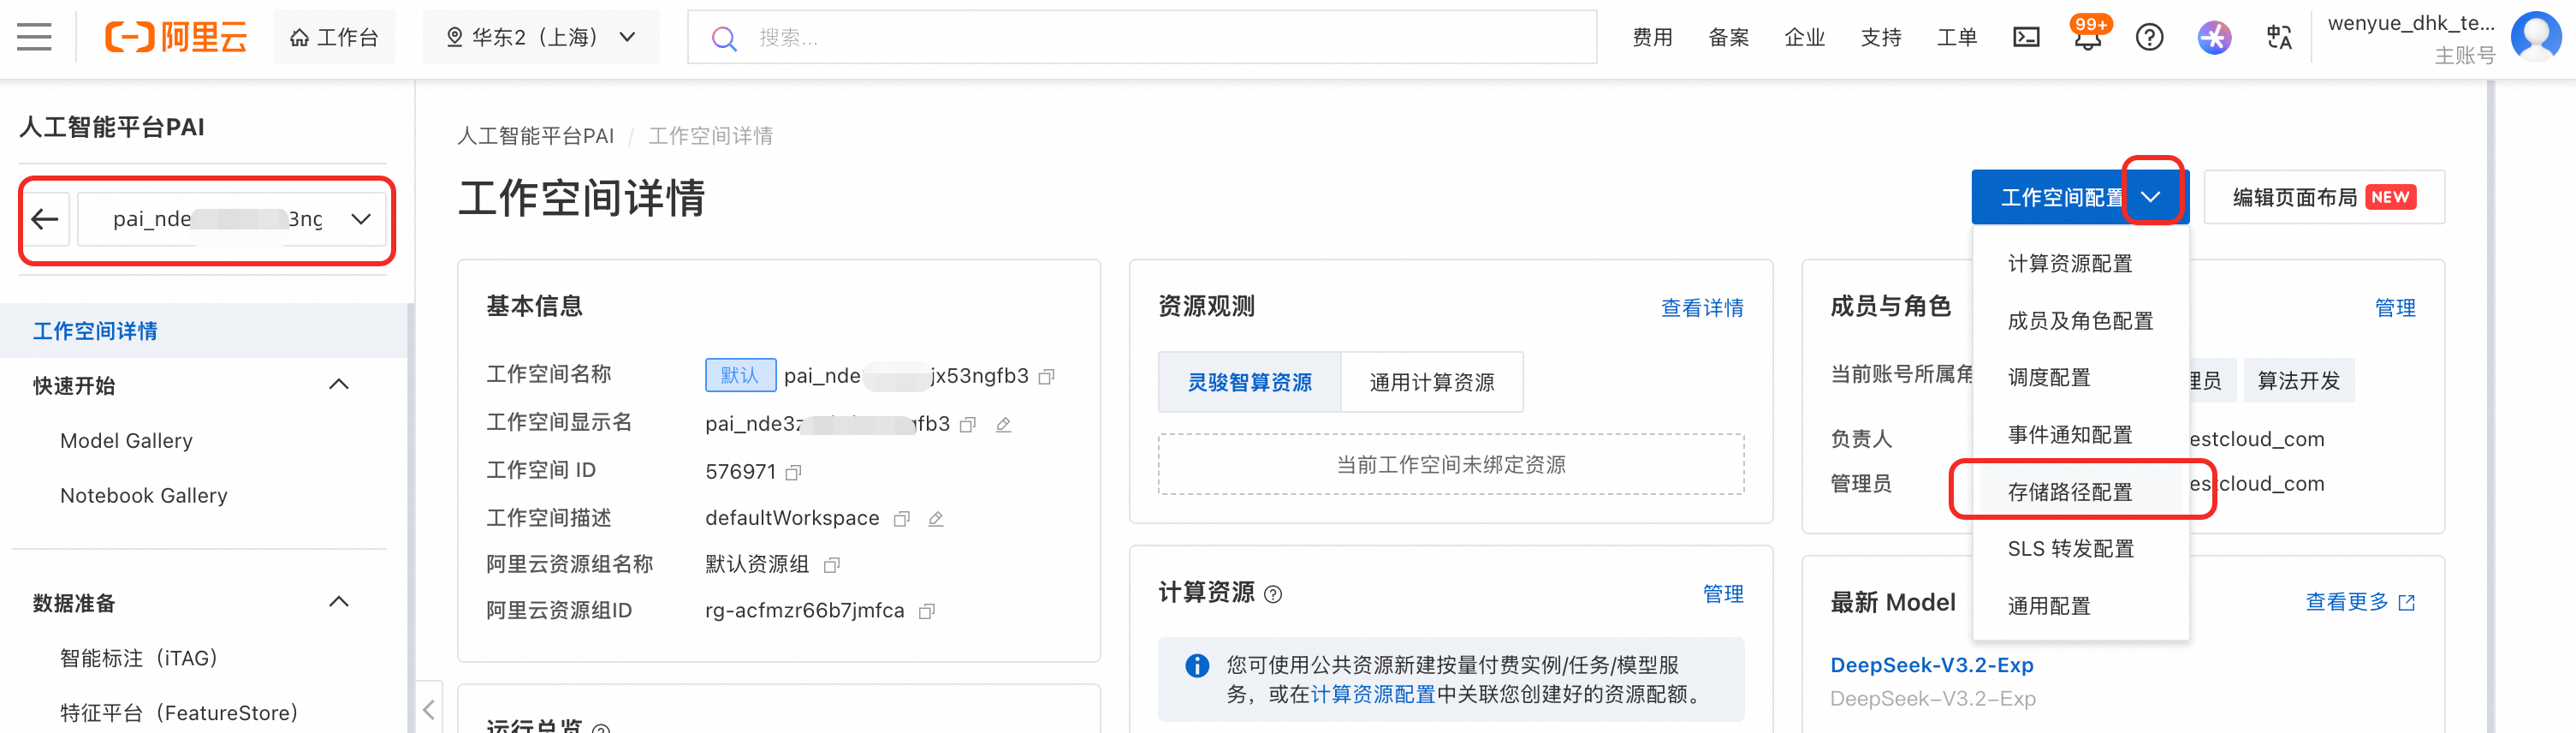2576x733 pixels.
Task: Show the 计算资源 help tooltip icon
Action: coord(1273,594)
